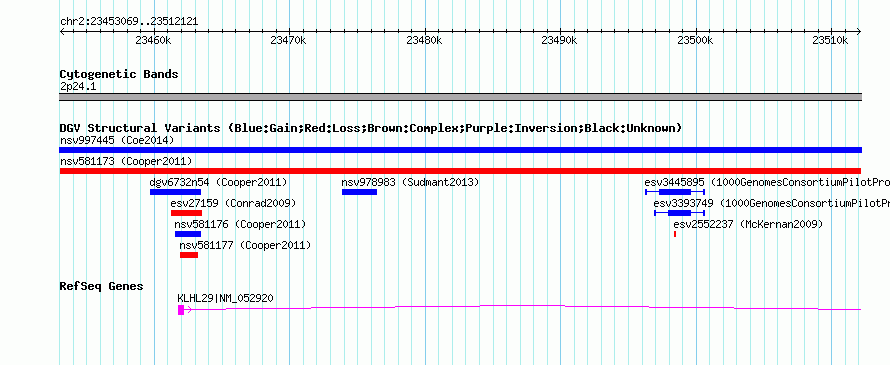Click the 2p24.1 band label
The image size is (890, 365).
point(79,87)
